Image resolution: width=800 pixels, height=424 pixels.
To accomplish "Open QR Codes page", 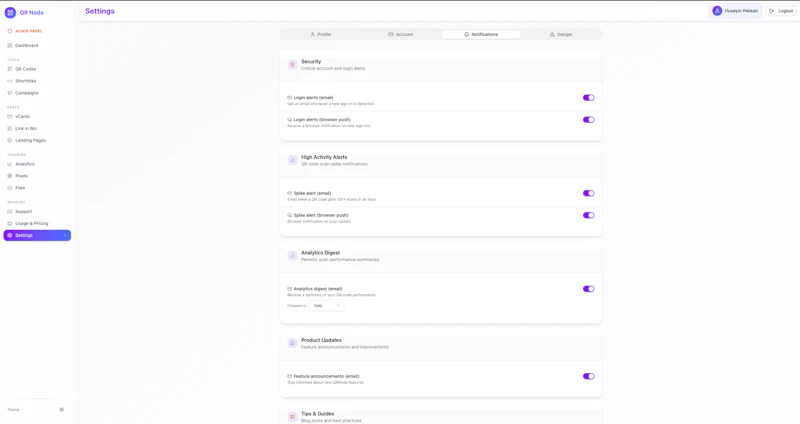I will pos(26,69).
